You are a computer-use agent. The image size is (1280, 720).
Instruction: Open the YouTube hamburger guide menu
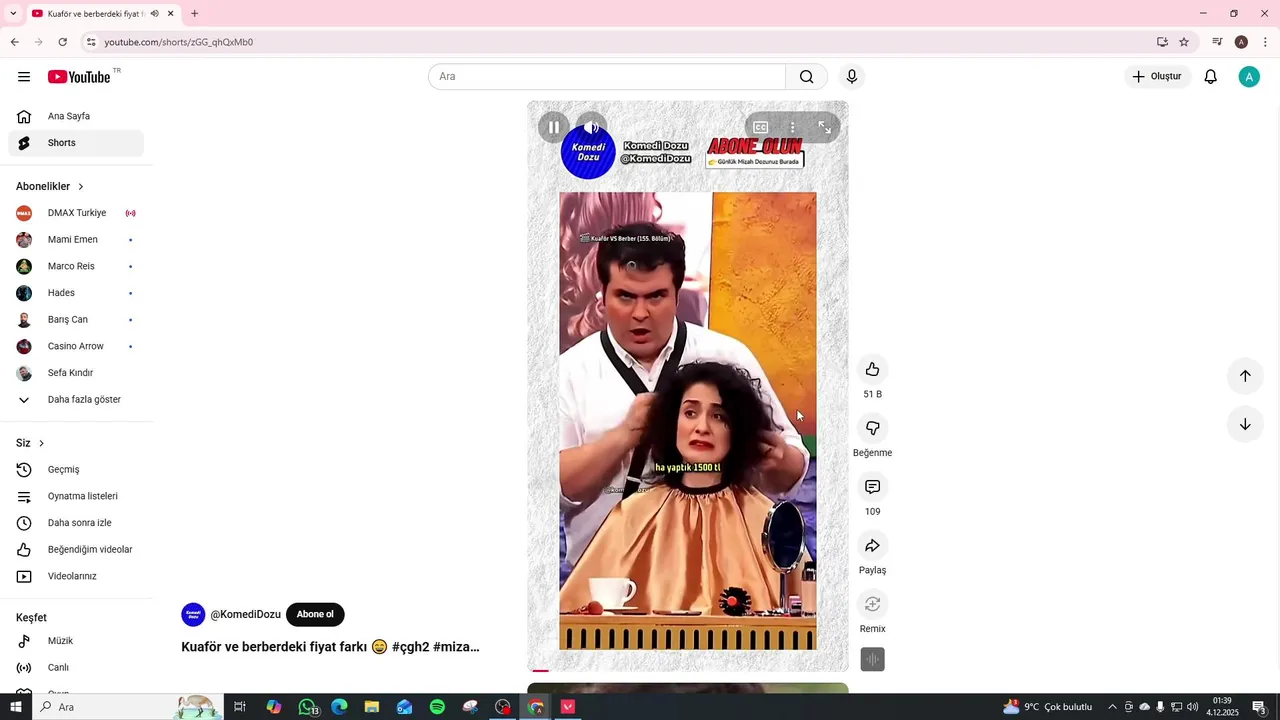pos(24,77)
